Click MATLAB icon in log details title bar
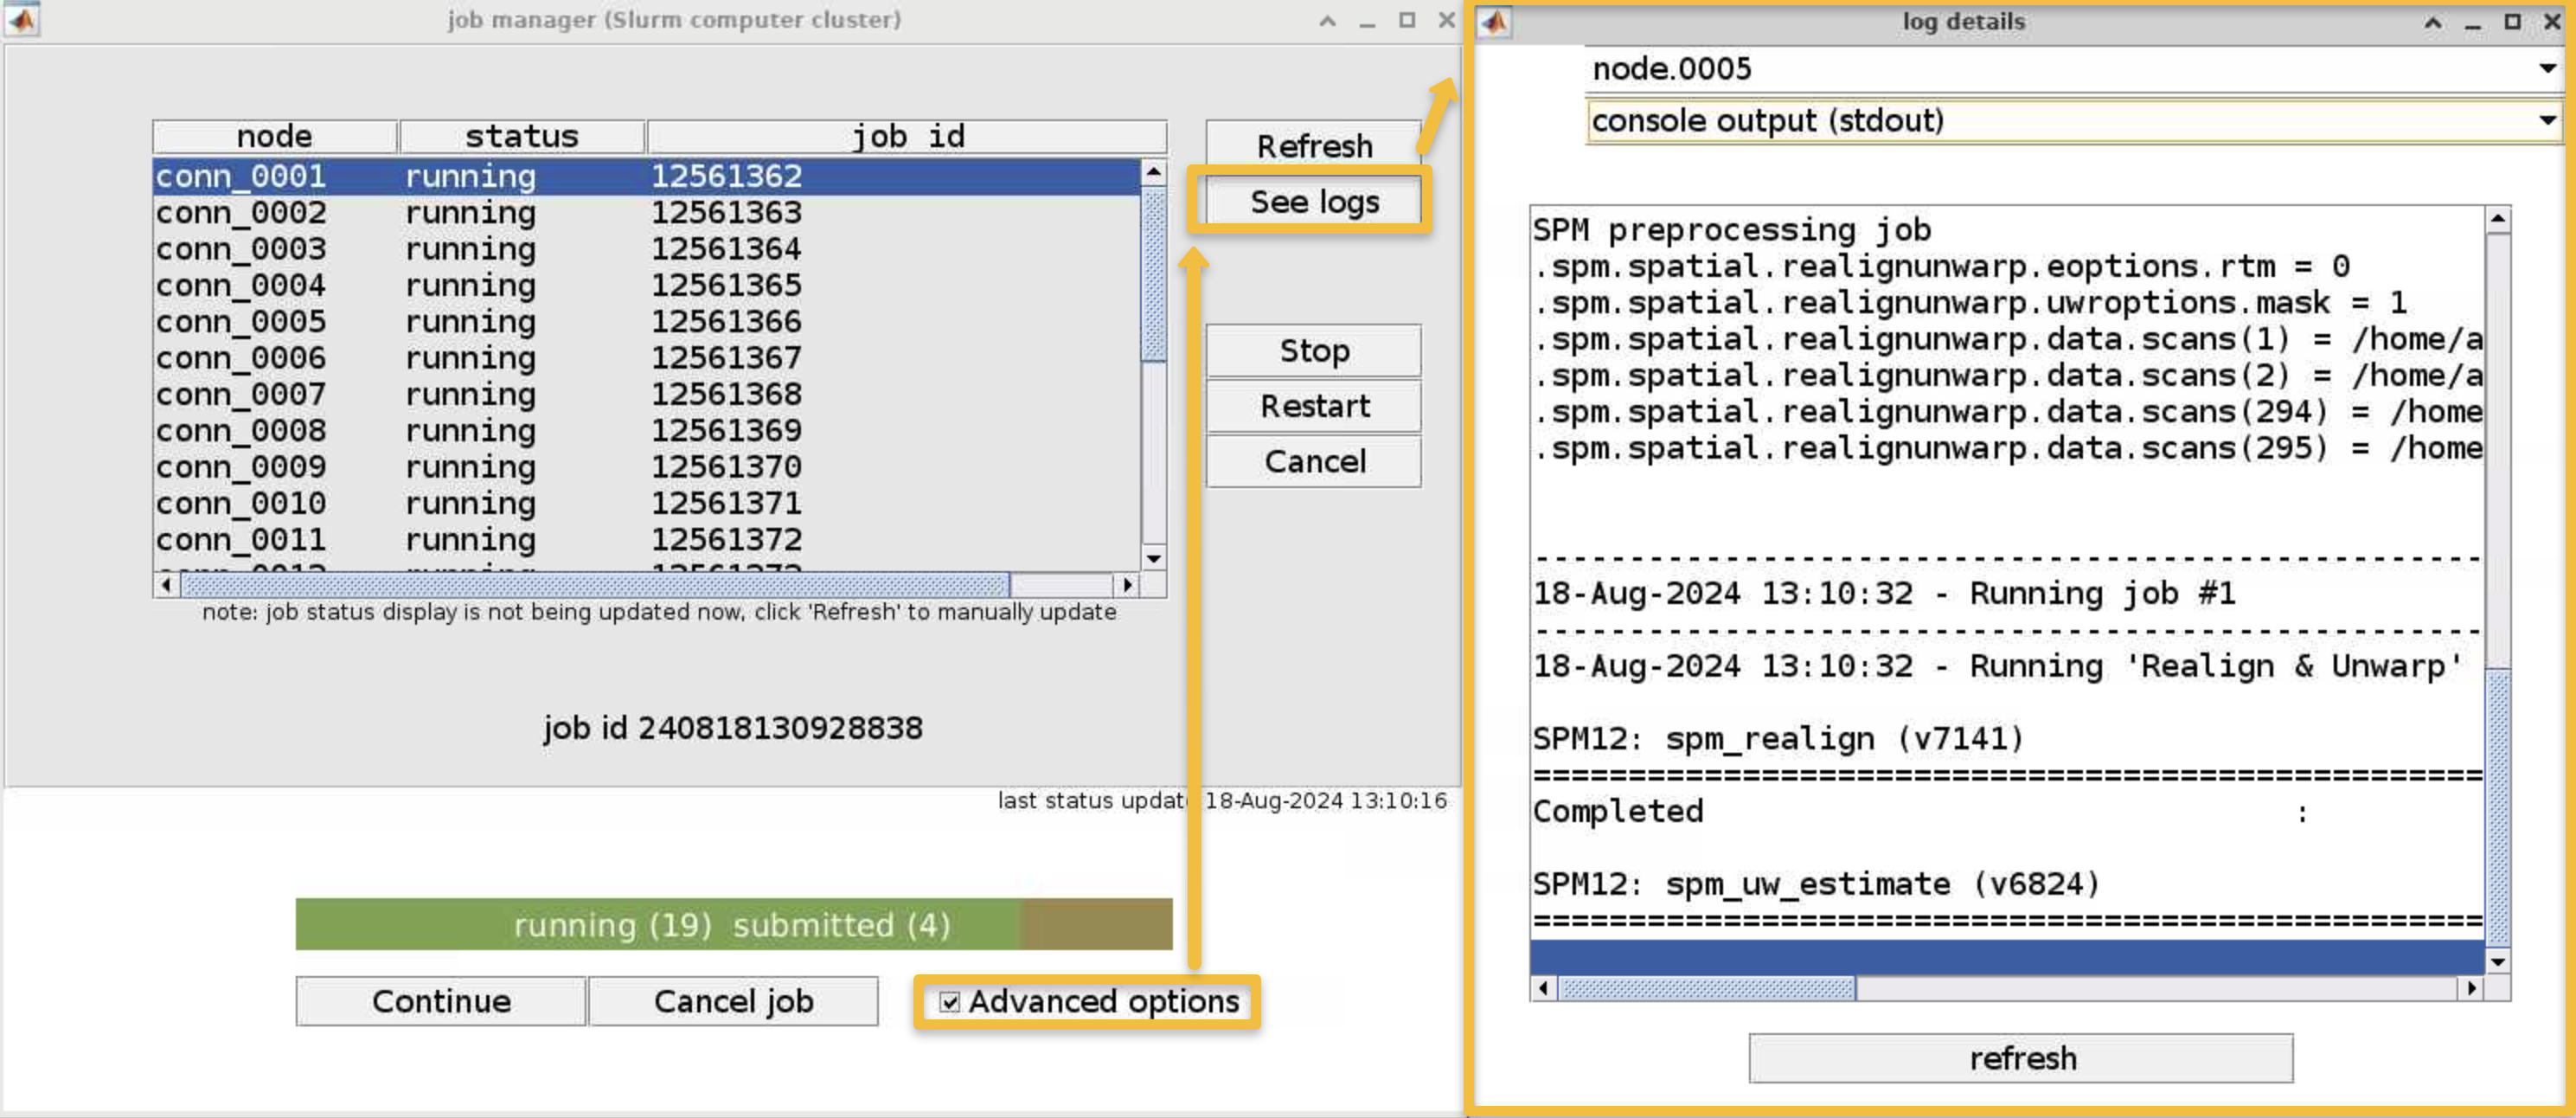This screenshot has width=2576, height=1118. pos(1494,22)
